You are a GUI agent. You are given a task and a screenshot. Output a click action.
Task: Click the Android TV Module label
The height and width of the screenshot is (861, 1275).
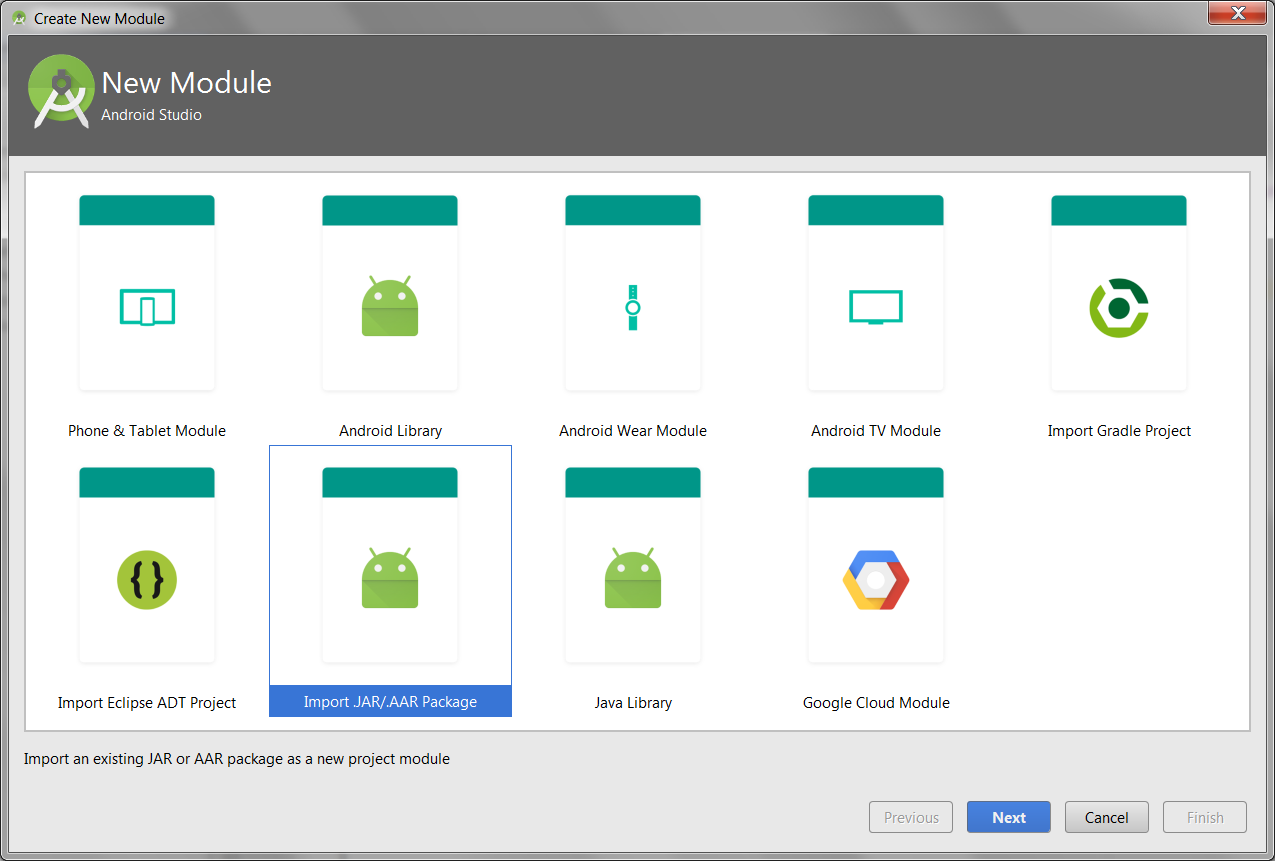point(876,431)
